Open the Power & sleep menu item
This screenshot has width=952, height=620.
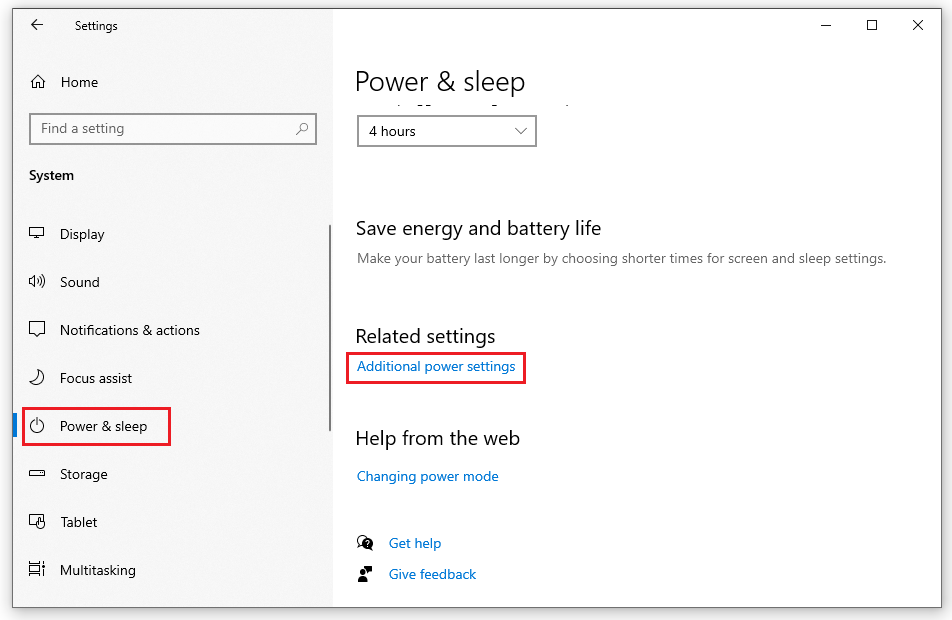pos(103,426)
